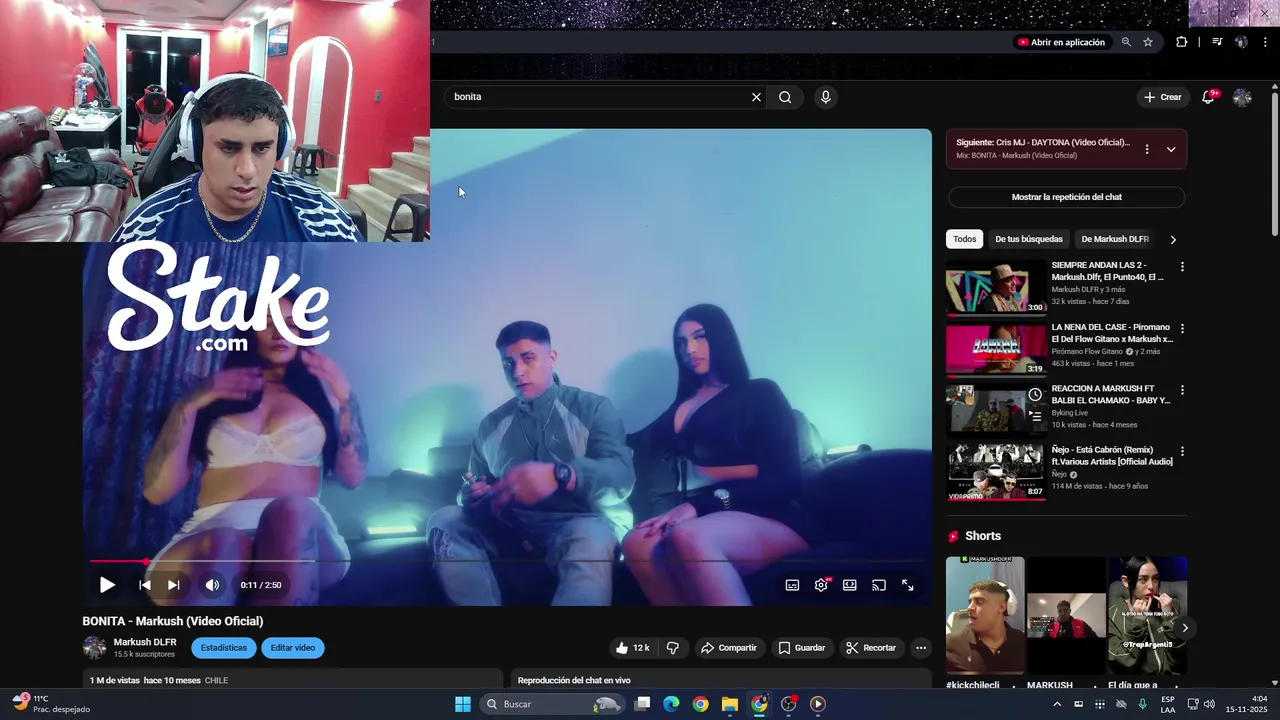
Task: Open options for Ñejo Está Cabrón video
Action: pyautogui.click(x=1182, y=451)
